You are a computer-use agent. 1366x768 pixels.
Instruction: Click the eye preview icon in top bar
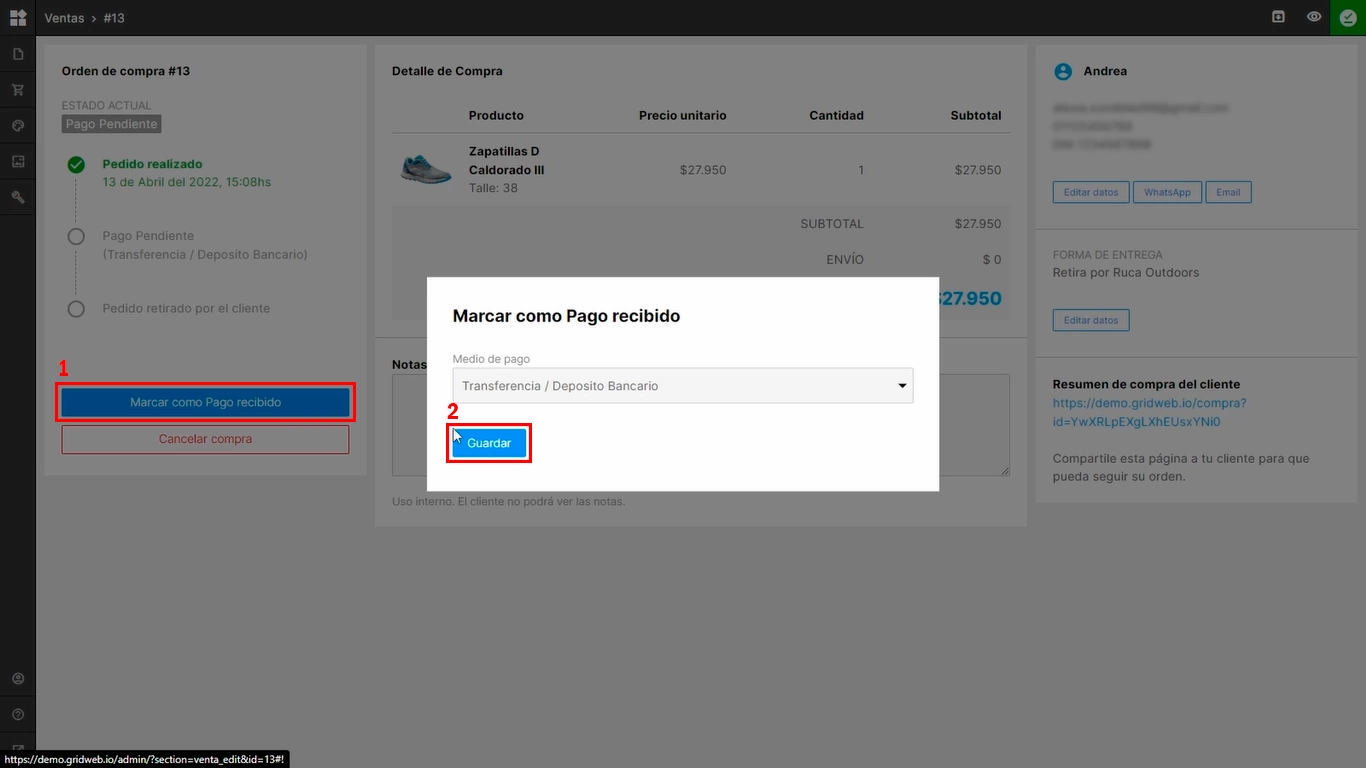(x=1314, y=17)
